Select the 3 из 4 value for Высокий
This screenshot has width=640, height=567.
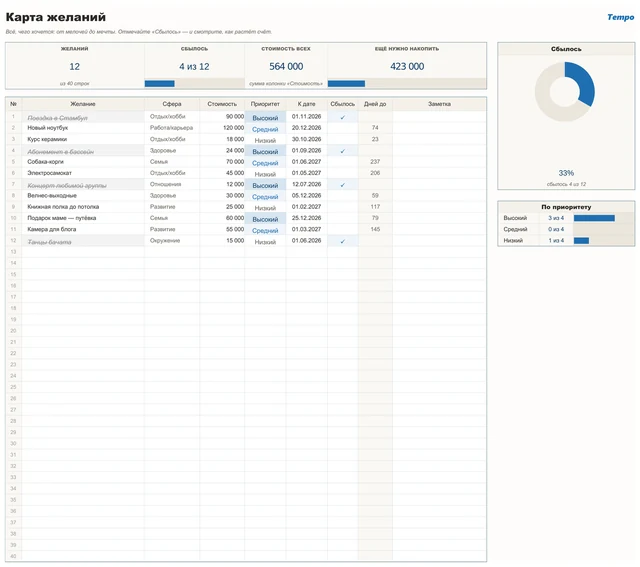556,218
